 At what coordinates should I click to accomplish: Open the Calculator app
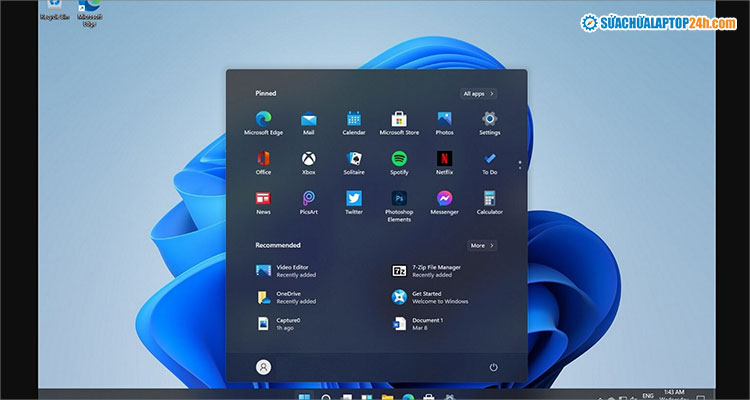point(489,202)
